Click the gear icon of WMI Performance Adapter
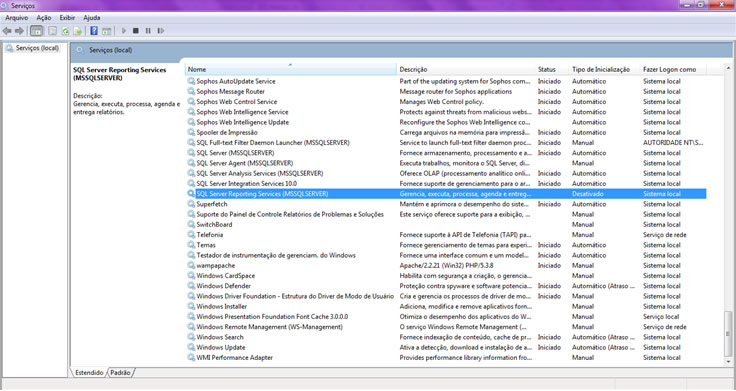Screen dimensions: 736x391 (x=191, y=358)
